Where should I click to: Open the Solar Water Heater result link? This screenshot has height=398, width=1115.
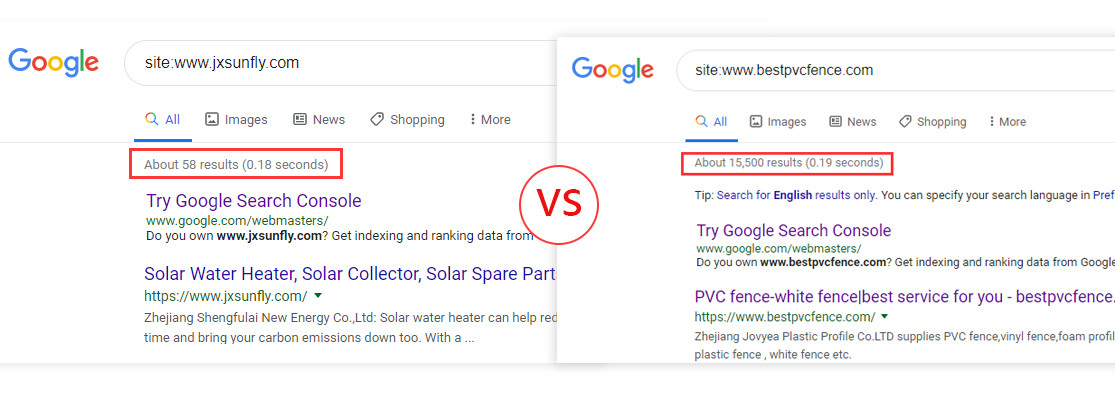(x=350, y=274)
